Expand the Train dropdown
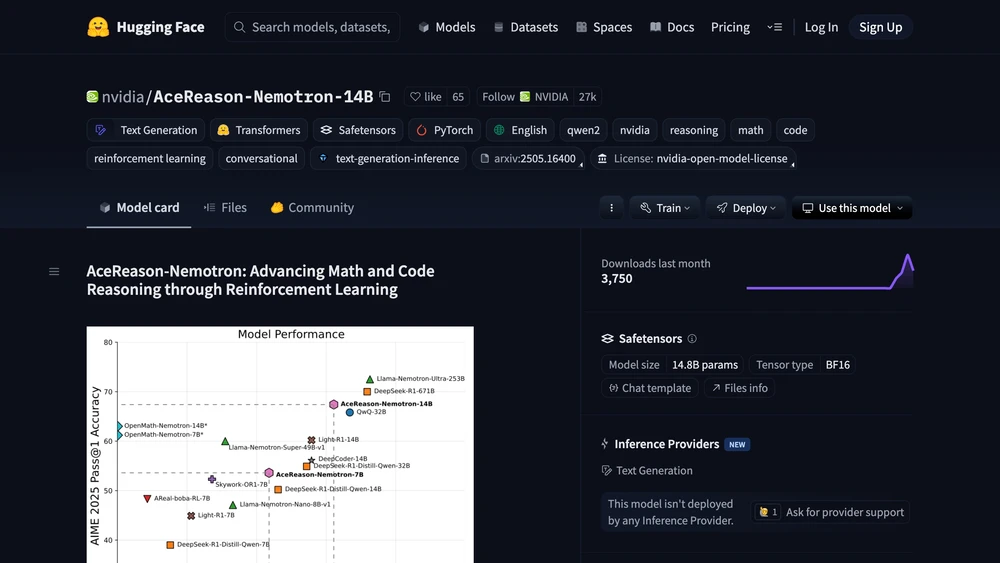1000x563 pixels. (665, 208)
